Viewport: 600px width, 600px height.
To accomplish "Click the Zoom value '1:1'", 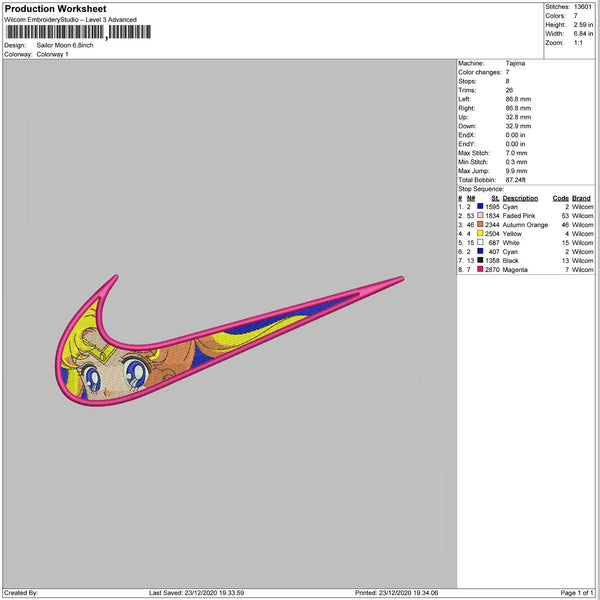I will click(x=578, y=43).
